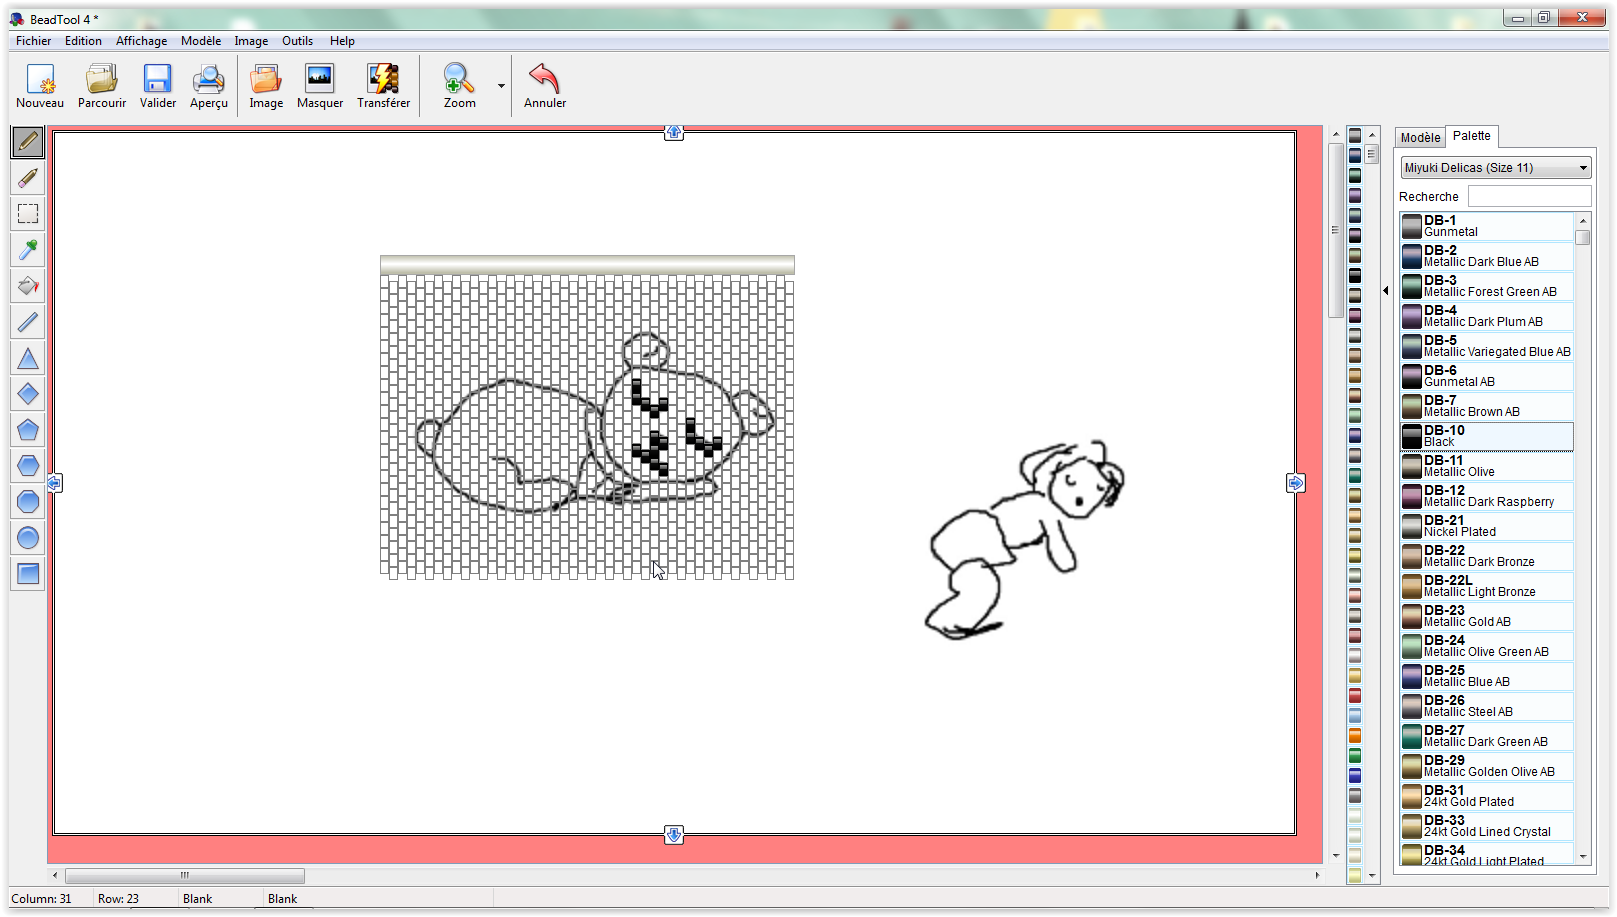
Task: Click the bottom canvas expand arrow
Action: pyautogui.click(x=674, y=835)
